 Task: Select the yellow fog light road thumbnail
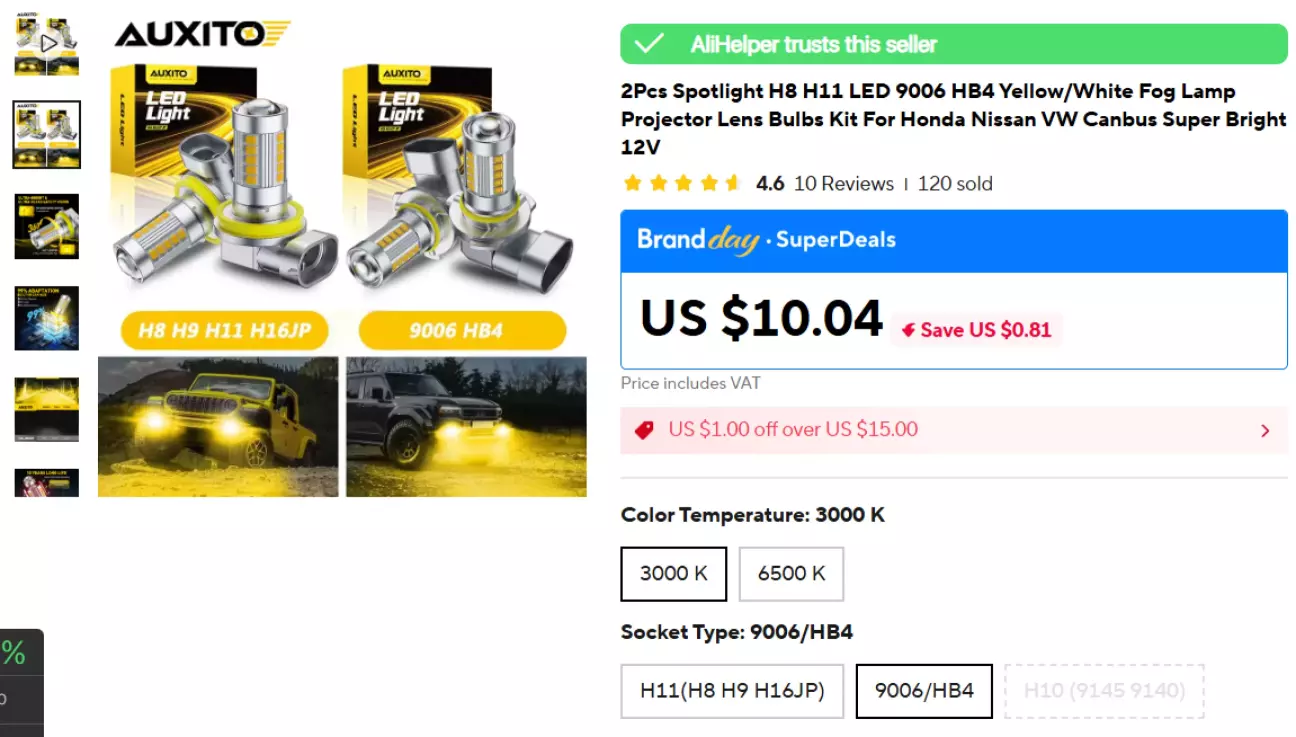coord(47,409)
